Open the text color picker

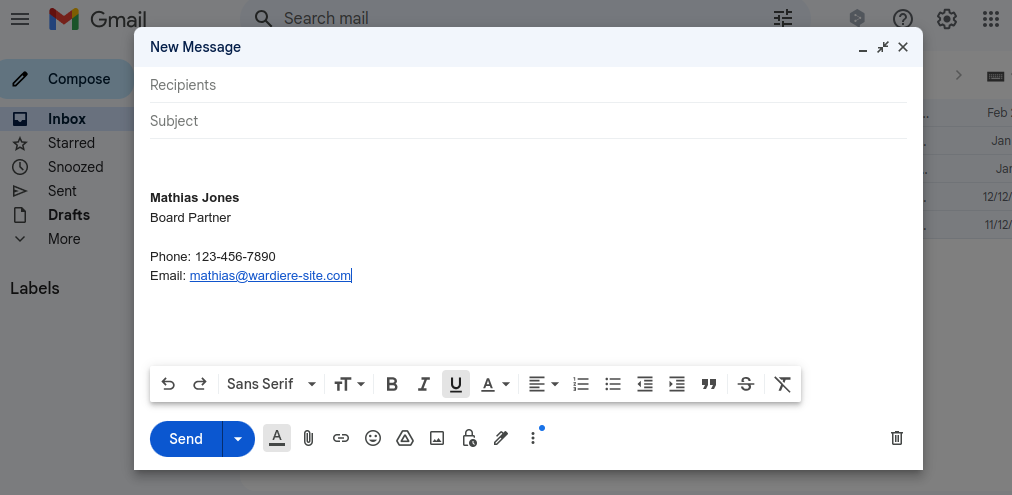495,384
